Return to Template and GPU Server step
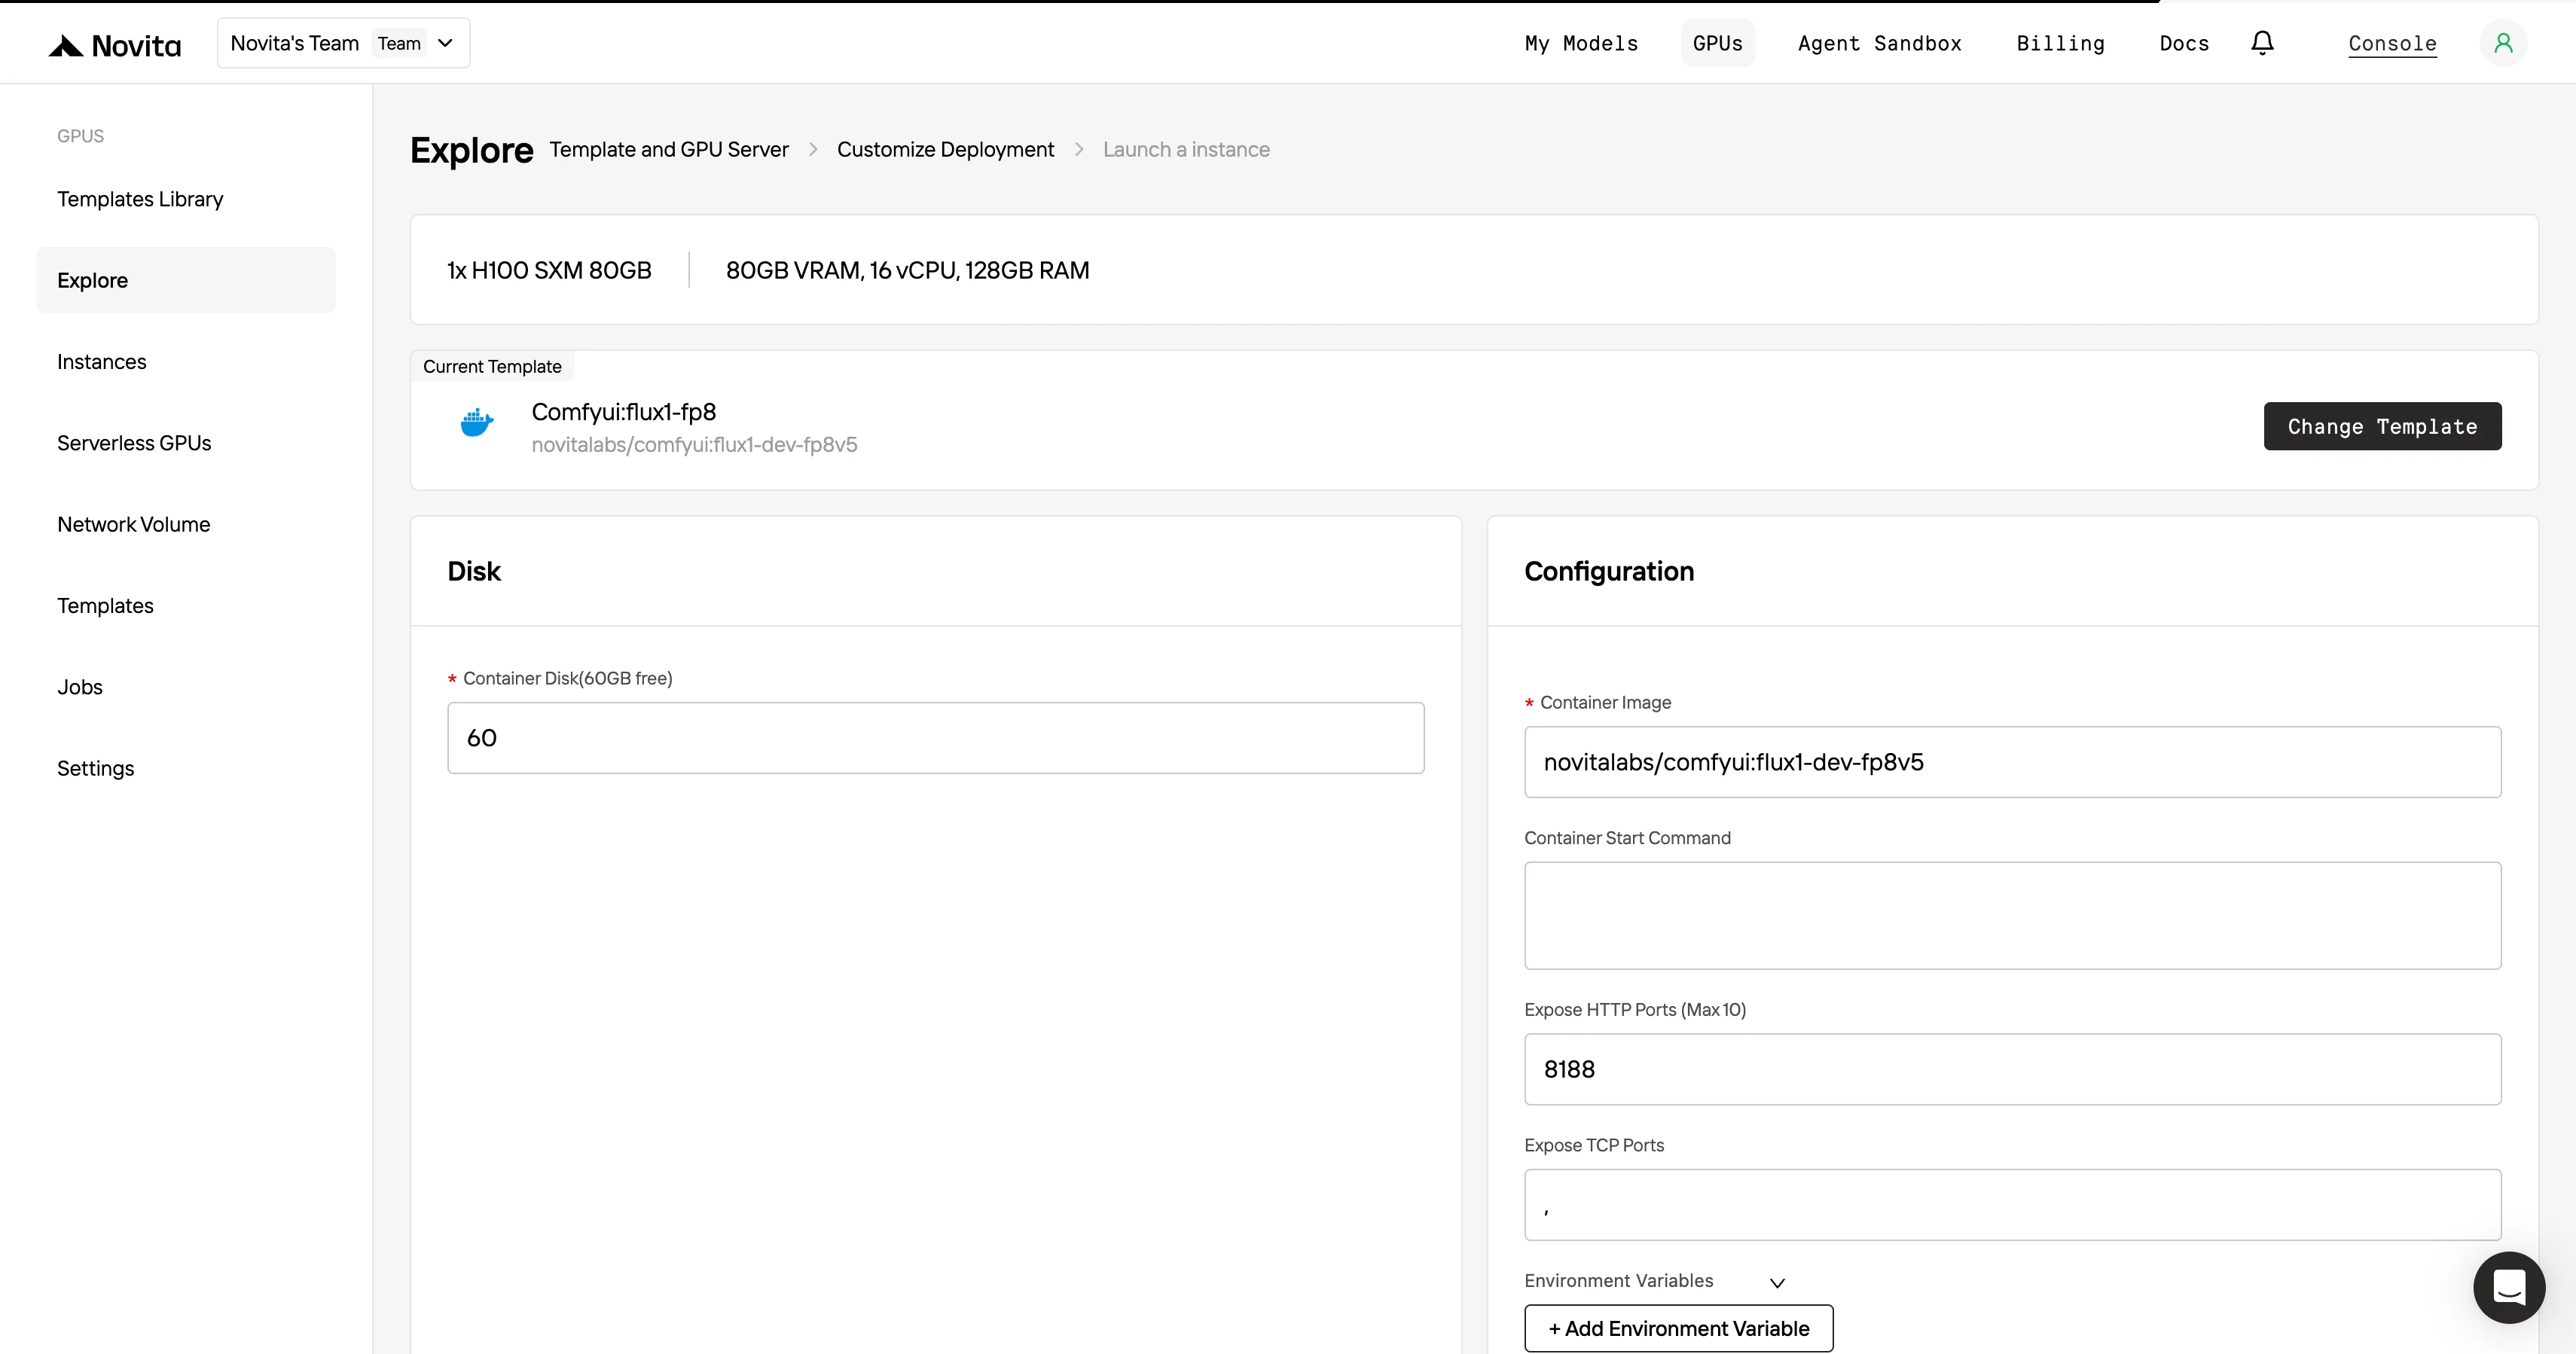2576x1354 pixels. (x=669, y=149)
